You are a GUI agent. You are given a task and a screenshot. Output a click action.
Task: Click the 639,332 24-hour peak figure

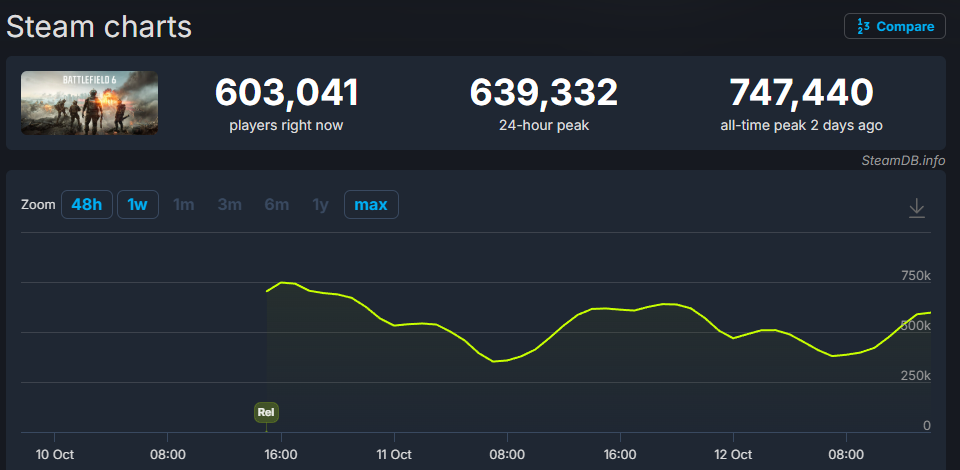[x=544, y=93]
